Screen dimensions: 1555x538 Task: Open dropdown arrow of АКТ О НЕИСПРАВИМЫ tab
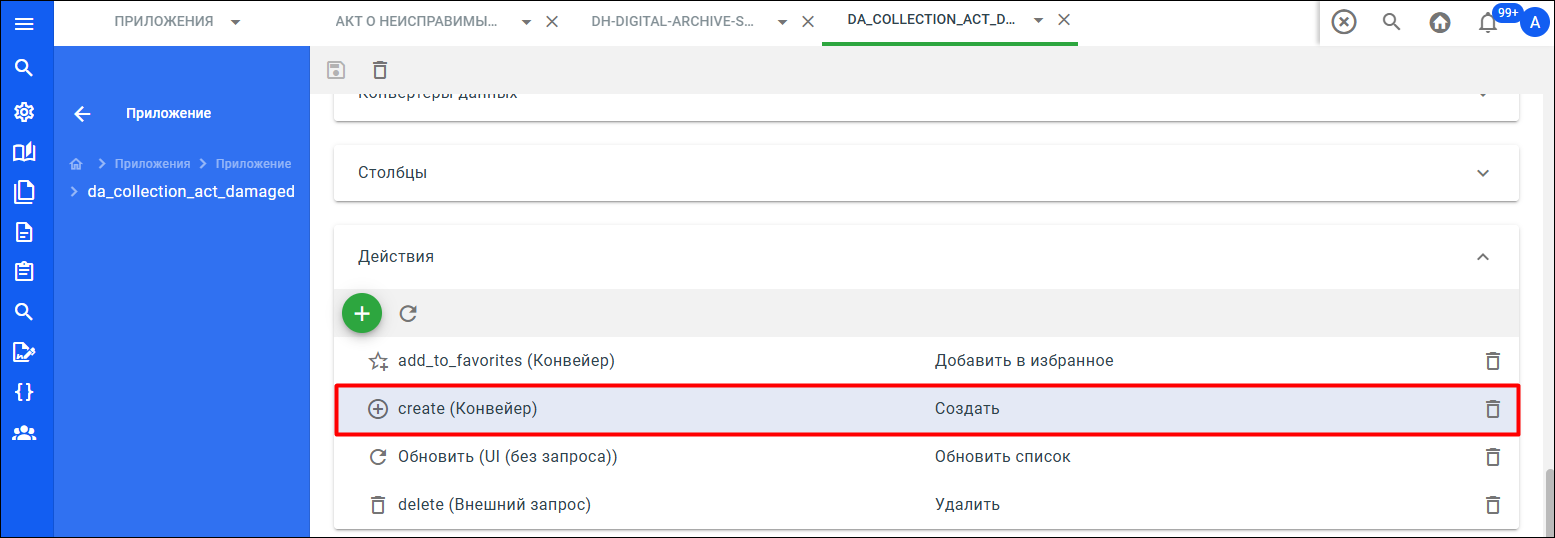pos(527,22)
